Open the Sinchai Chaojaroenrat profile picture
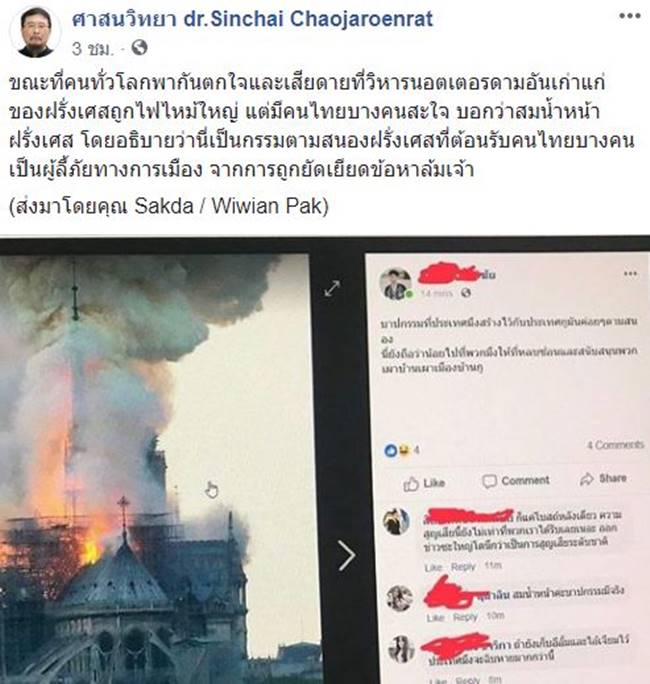 pos(36,32)
